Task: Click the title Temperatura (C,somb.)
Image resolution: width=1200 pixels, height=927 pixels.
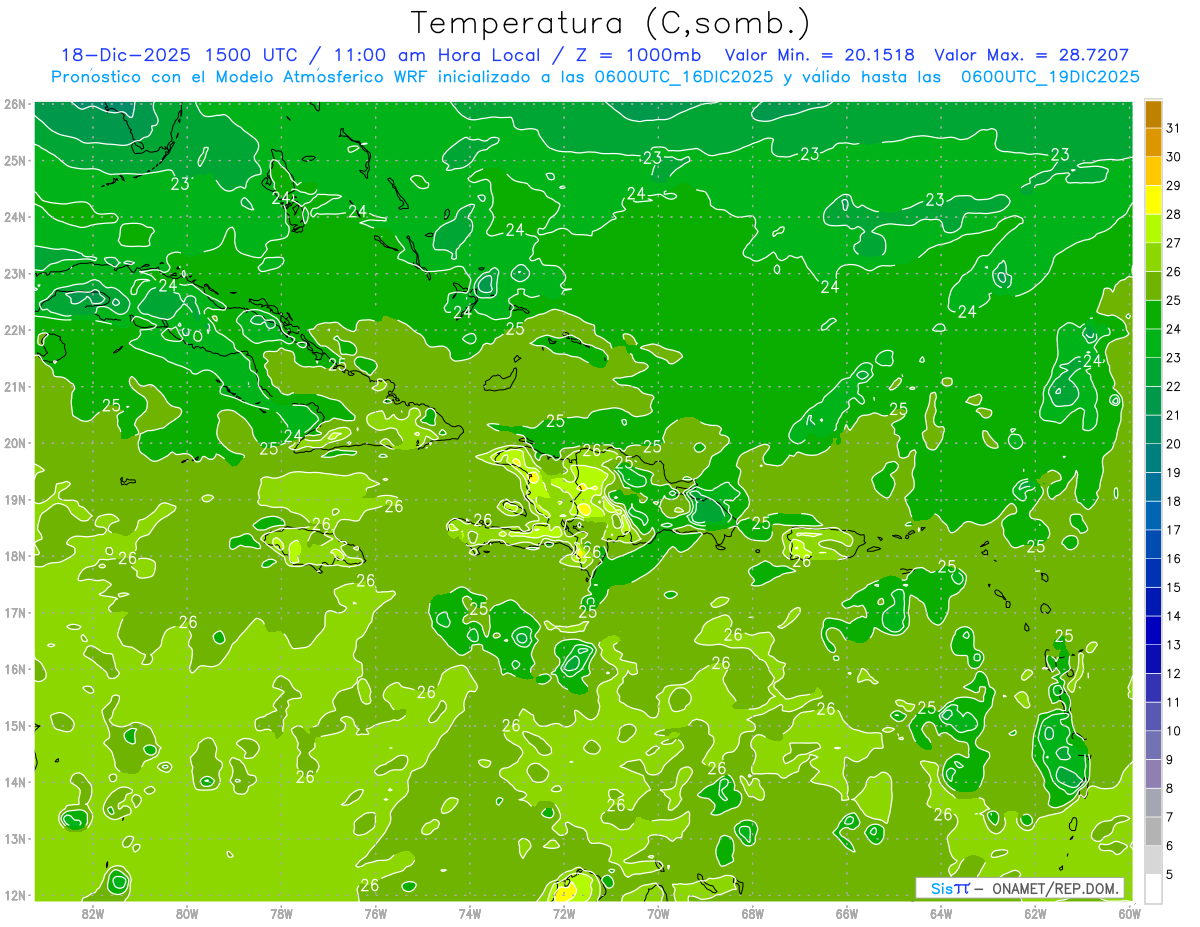Action: pyautogui.click(x=611, y=24)
